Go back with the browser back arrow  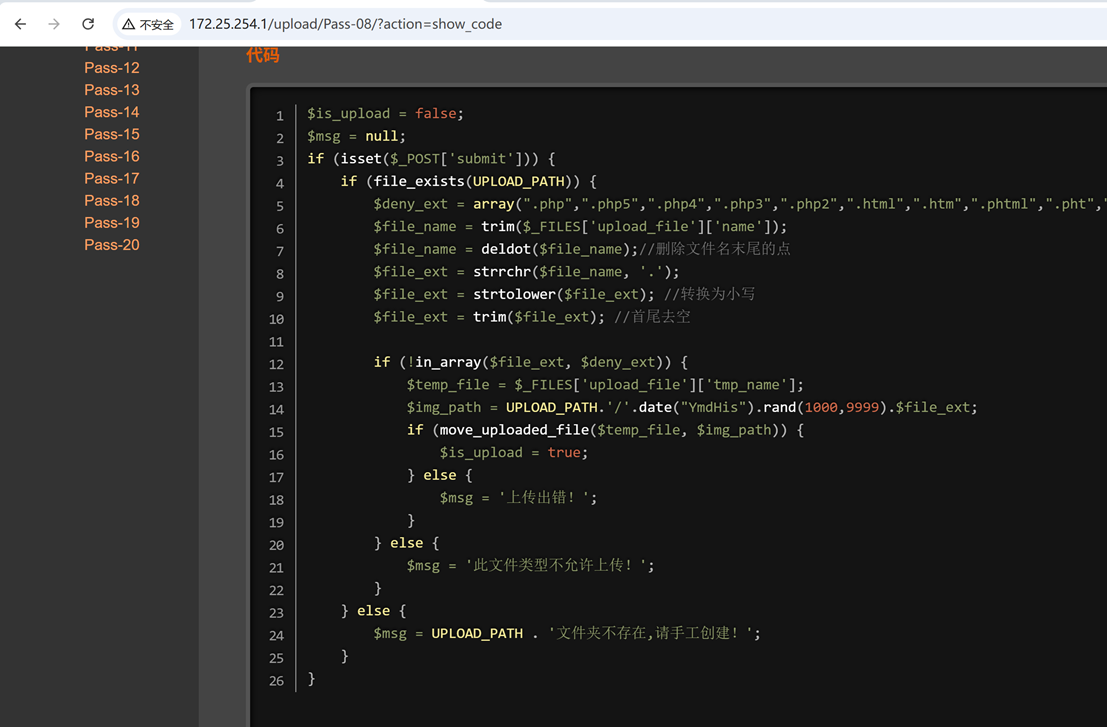point(20,24)
